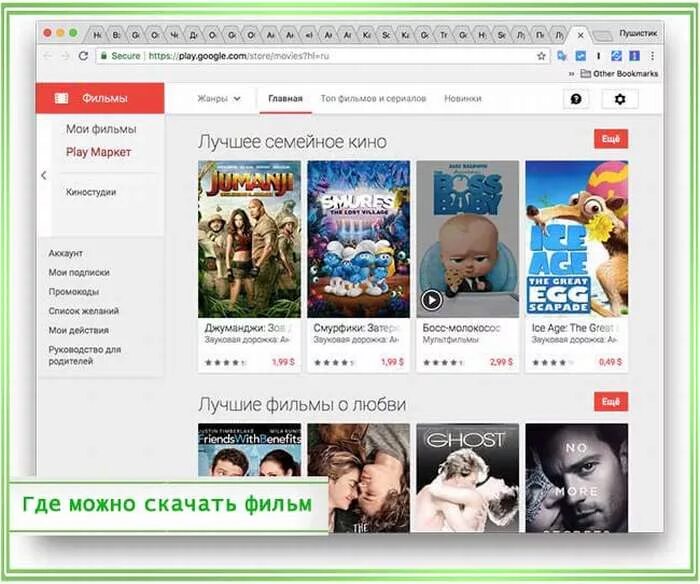Viewport: 700px width, 584px height.
Task: Click the film icon in Фильмы header
Action: [x=61, y=98]
